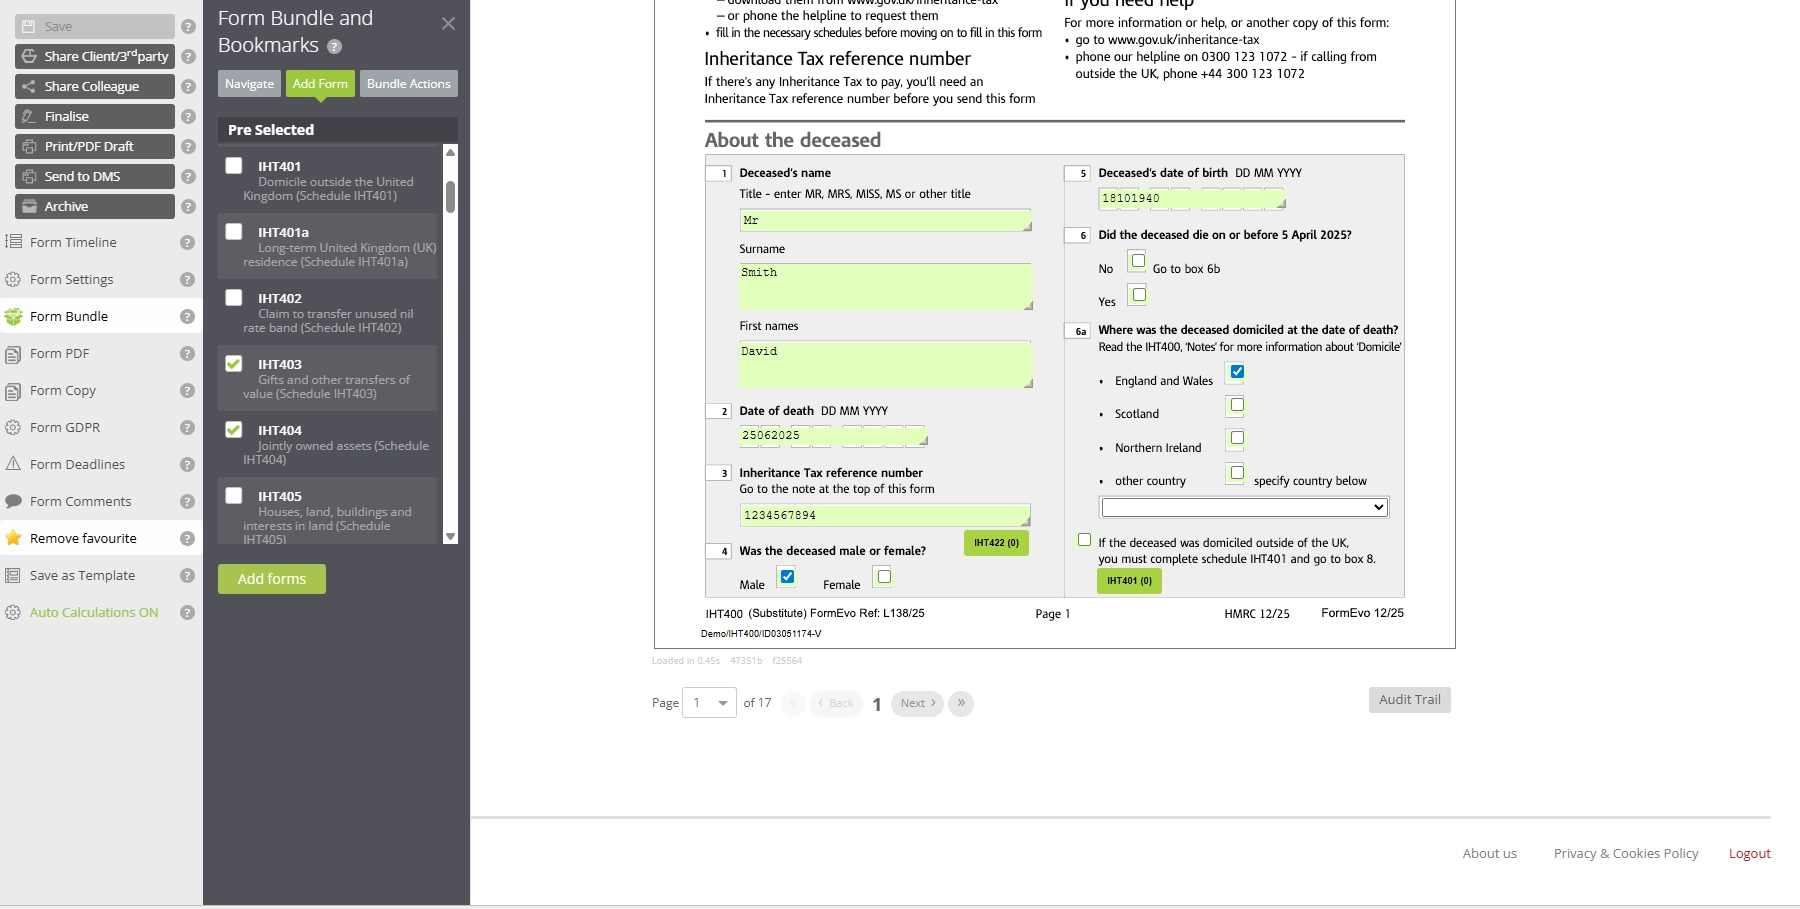Uncheck the IHT403 schedule checkbox
This screenshot has width=1800, height=909.
(233, 363)
